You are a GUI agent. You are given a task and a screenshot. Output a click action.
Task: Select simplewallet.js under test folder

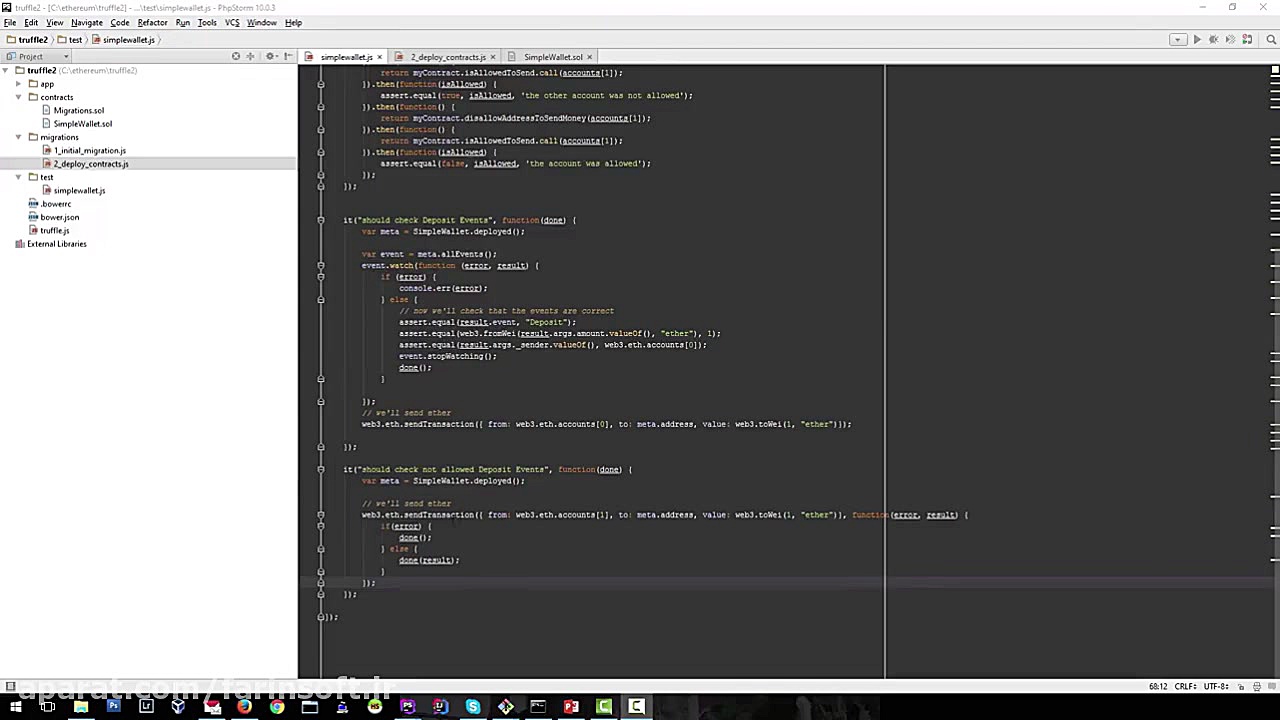(79, 191)
